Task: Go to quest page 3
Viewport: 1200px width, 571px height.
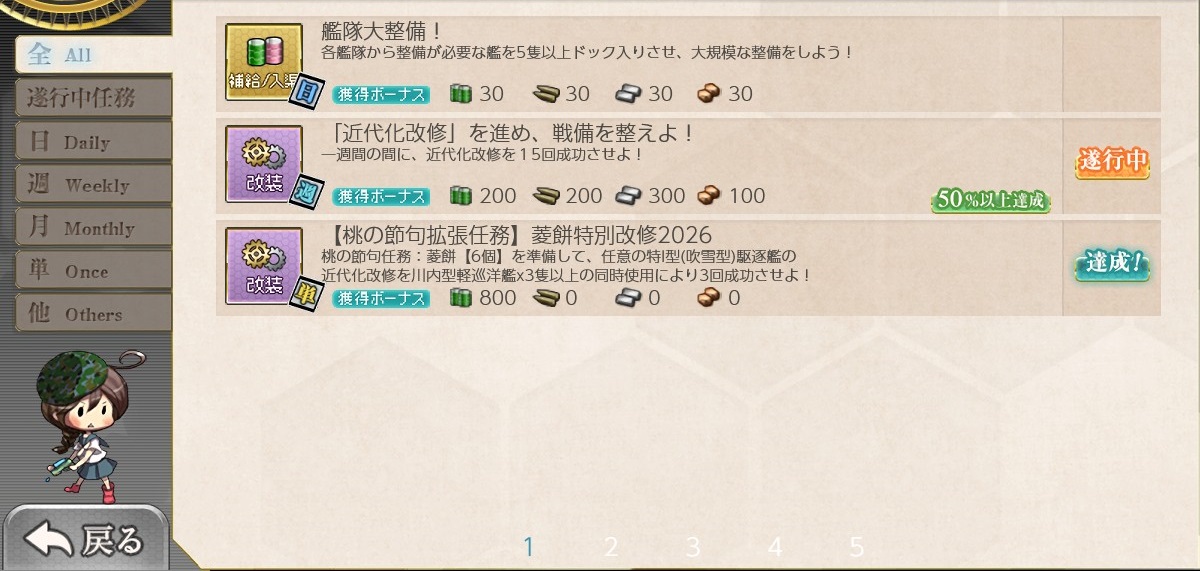Action: 693,547
